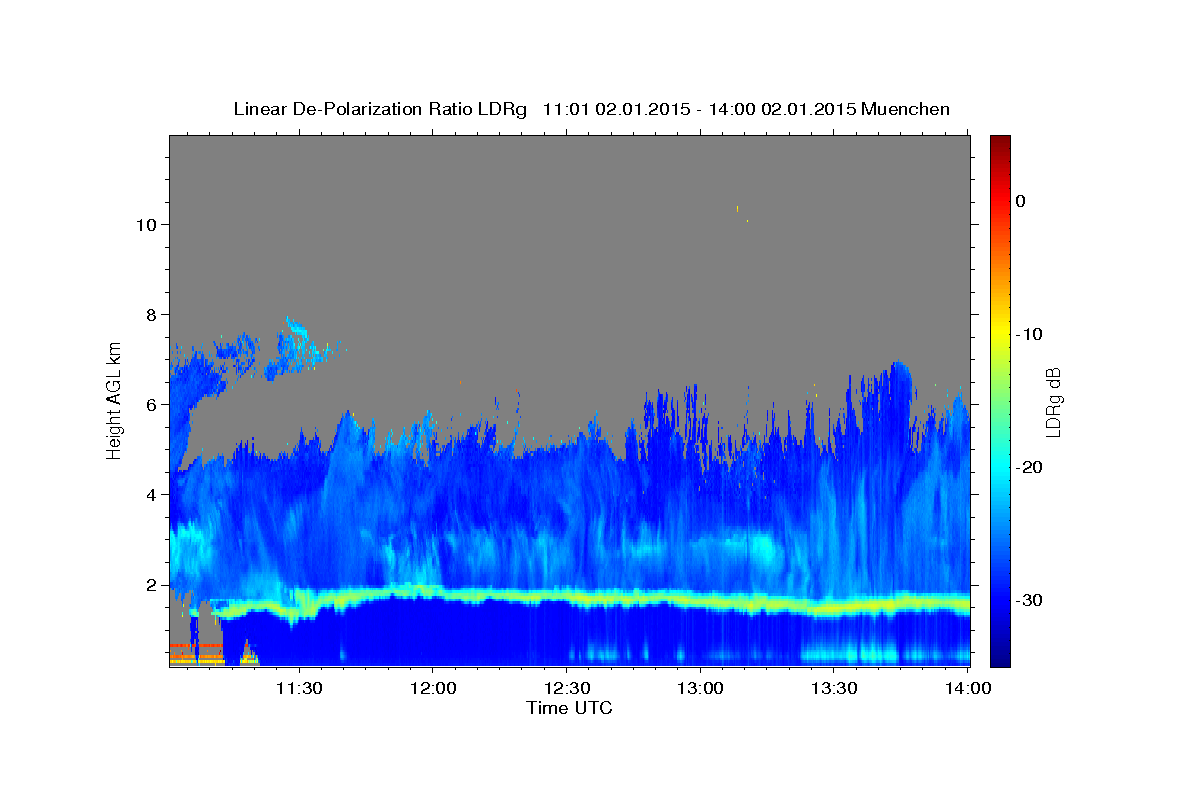Click the colorbar value -30
The image size is (1200, 800).
[1030, 600]
